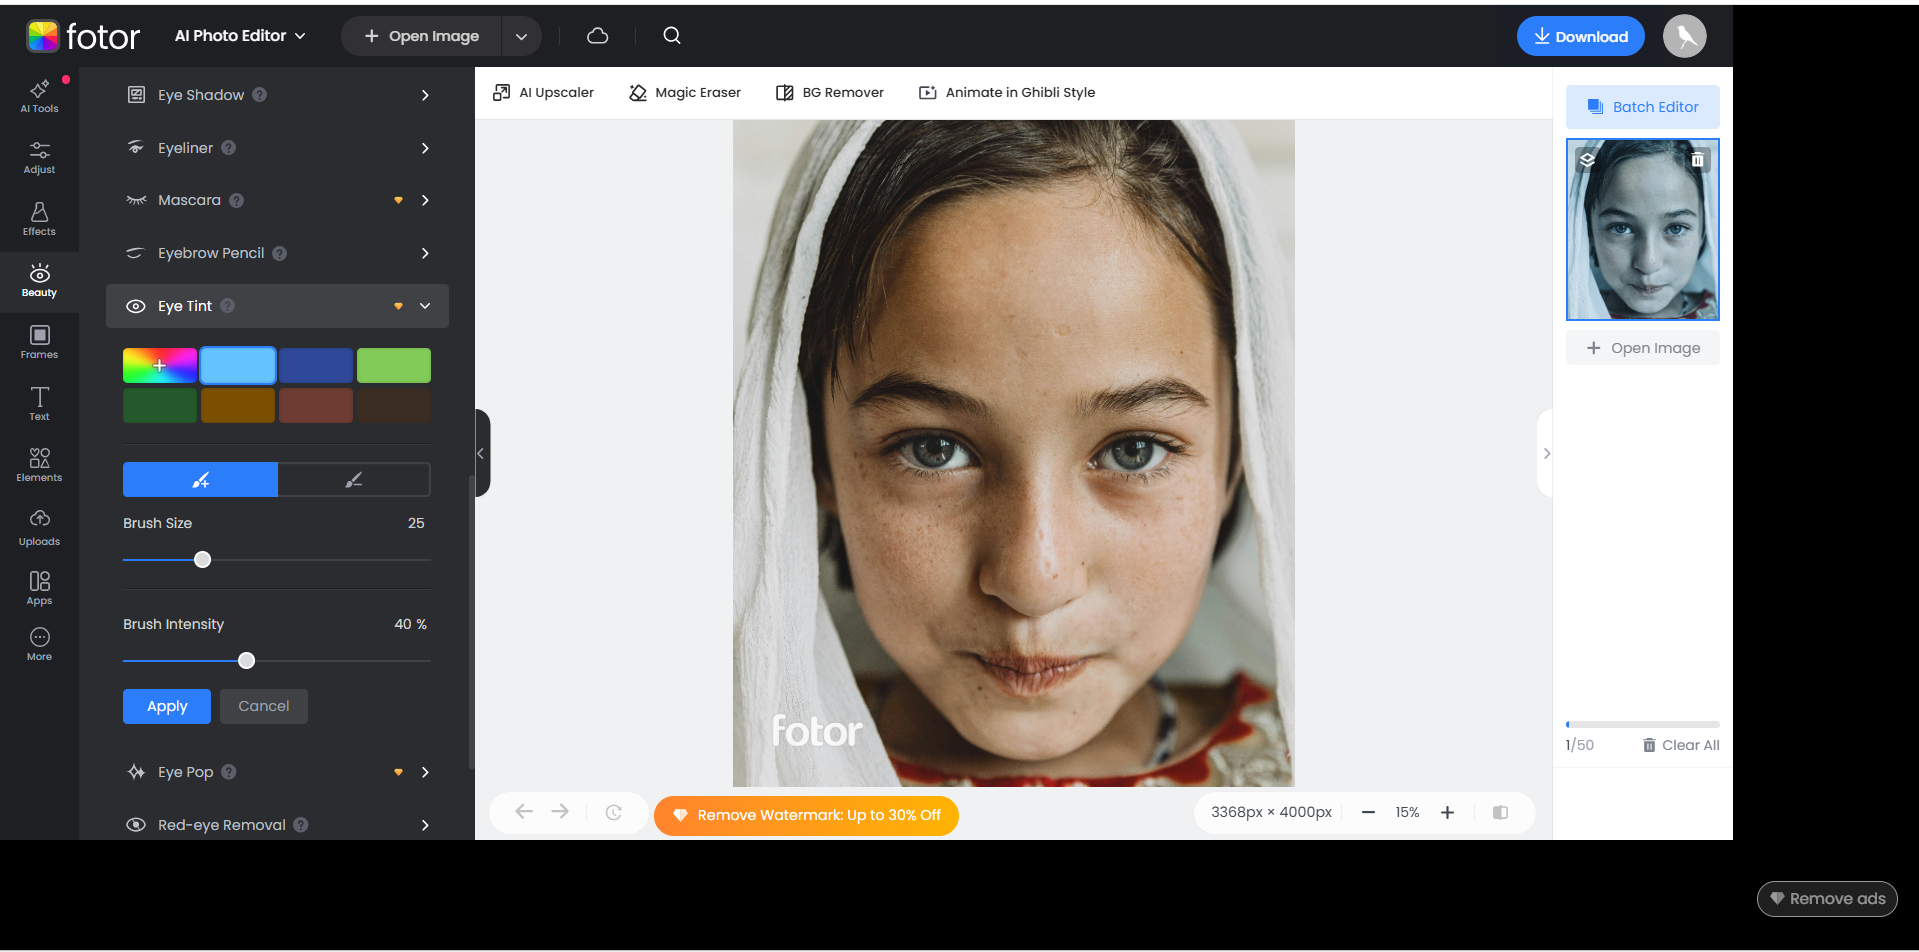The width and height of the screenshot is (1919, 952).
Task: Open the dropdown arrow beside Open Image
Action: click(x=521, y=36)
